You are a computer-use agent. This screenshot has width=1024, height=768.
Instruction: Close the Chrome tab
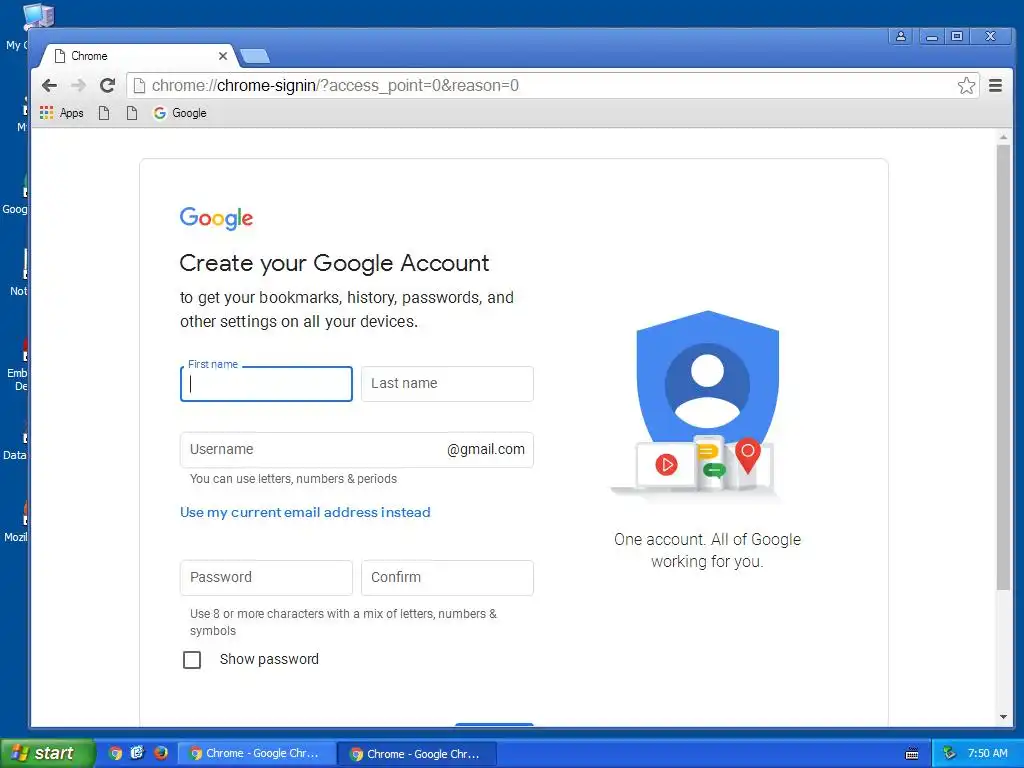pyautogui.click(x=223, y=56)
